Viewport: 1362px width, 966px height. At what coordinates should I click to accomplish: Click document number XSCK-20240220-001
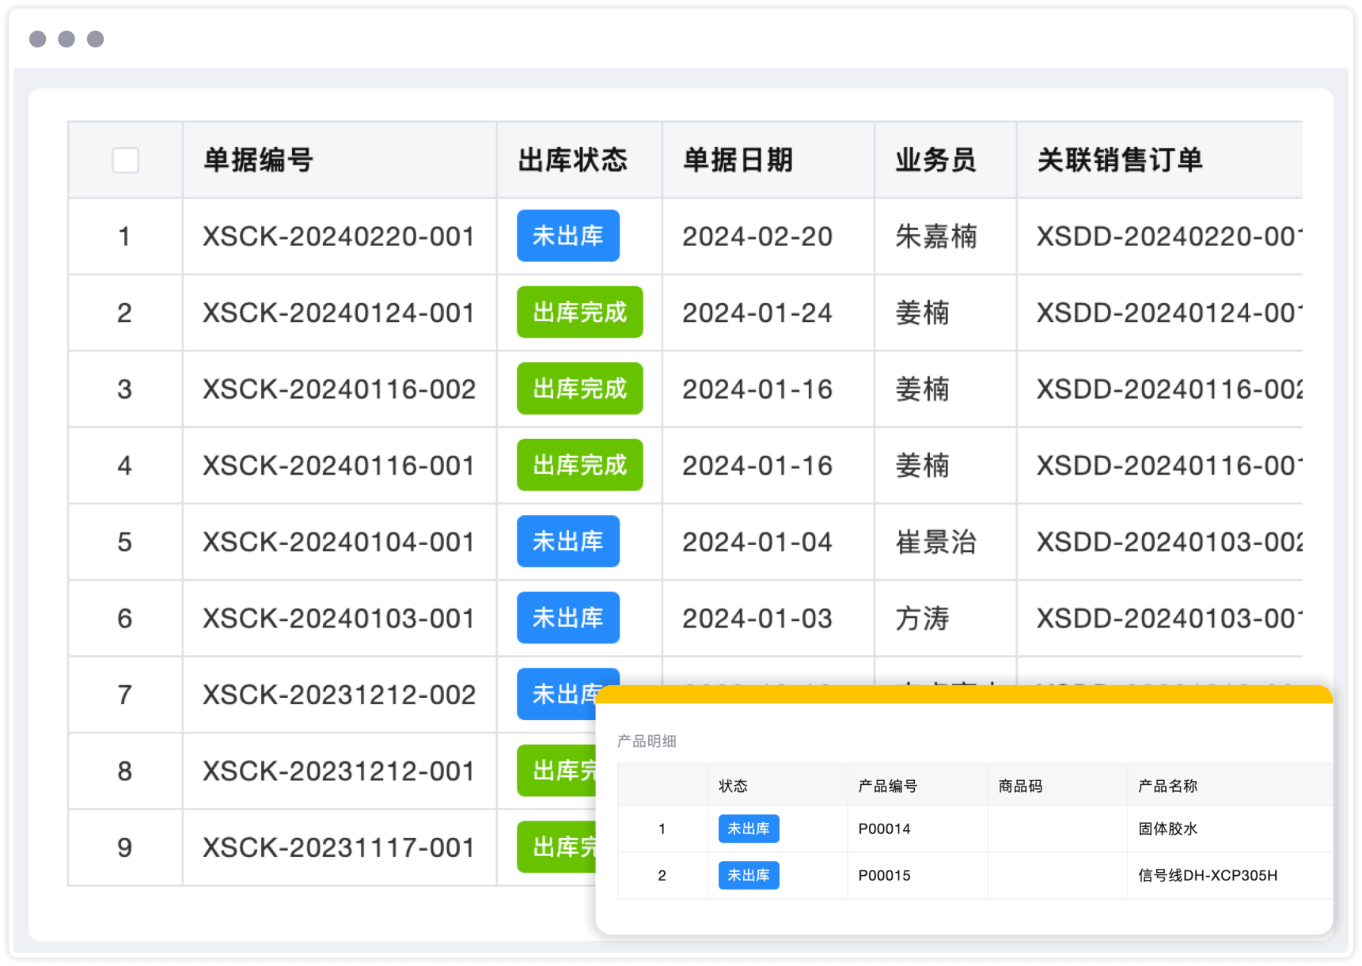[x=338, y=237]
